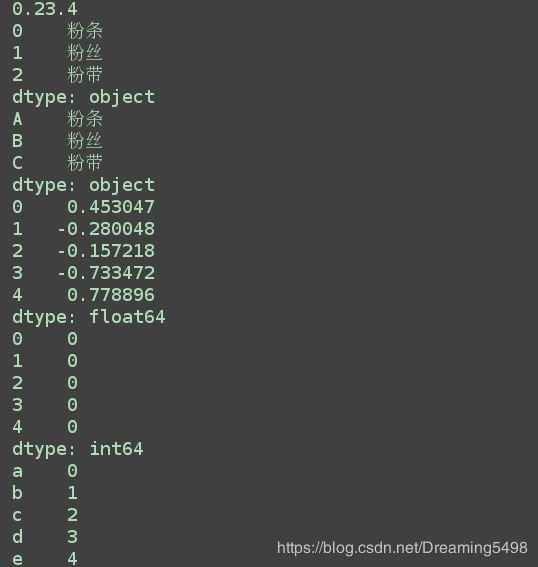538x567 pixels.
Task: Click the blog.csdn.net watermark link
Action: click(402, 548)
